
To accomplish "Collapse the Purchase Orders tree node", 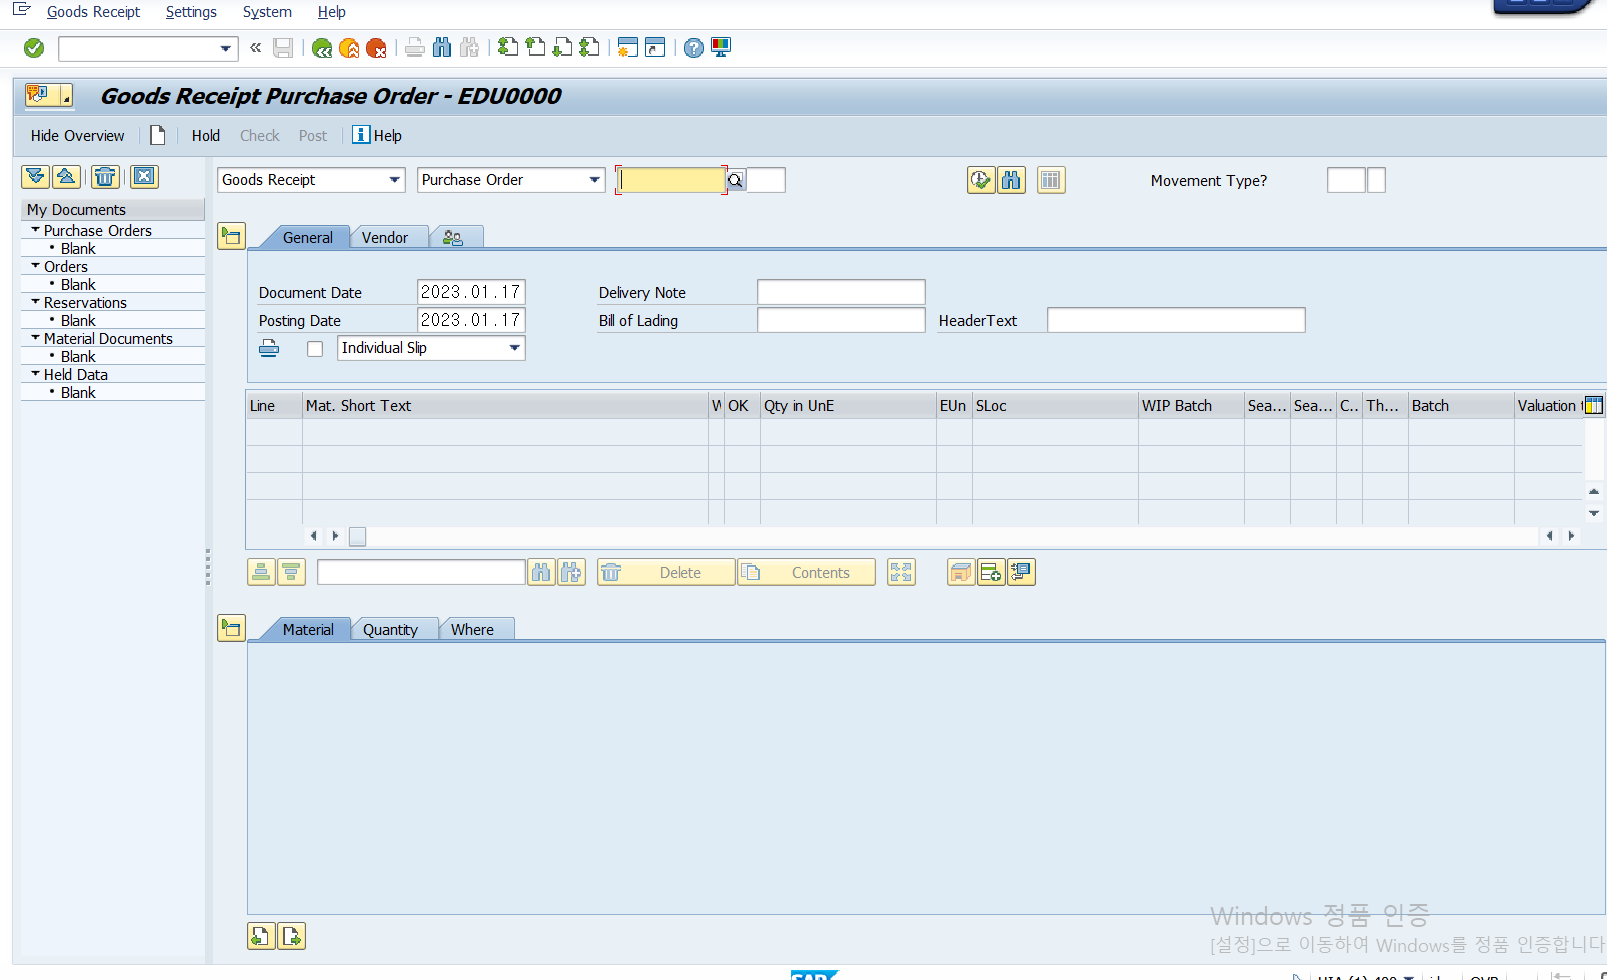I will (x=36, y=230).
